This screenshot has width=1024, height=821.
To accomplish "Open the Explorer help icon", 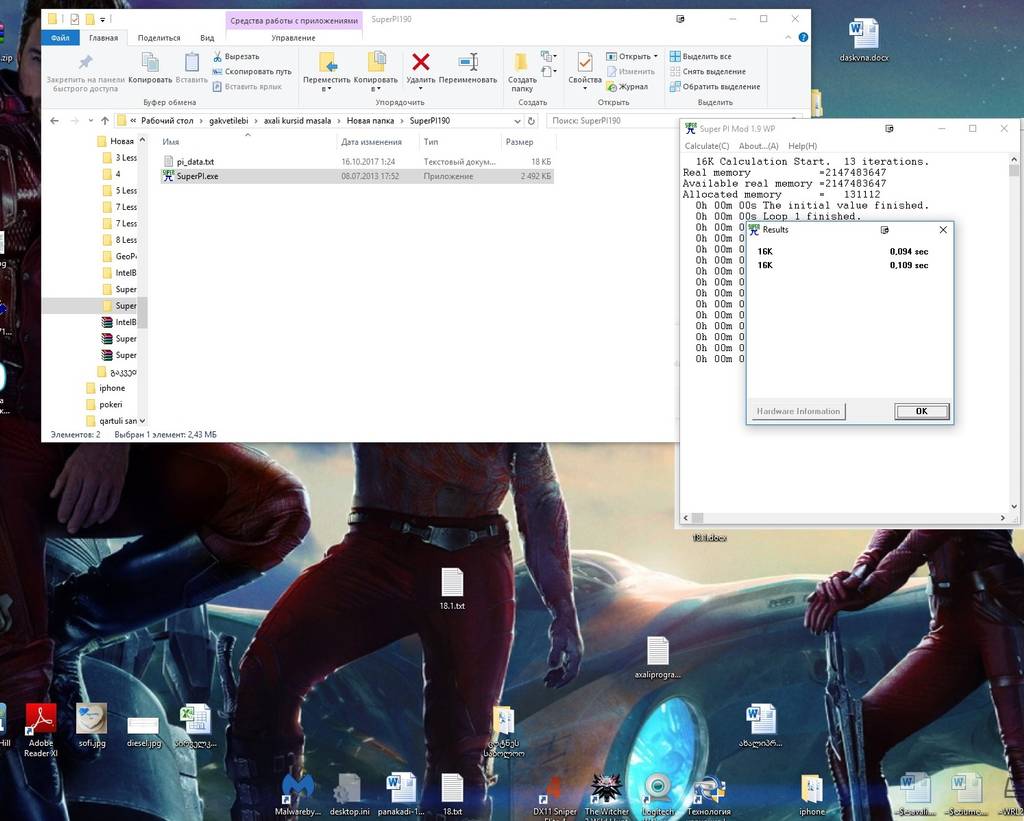I will (803, 38).
